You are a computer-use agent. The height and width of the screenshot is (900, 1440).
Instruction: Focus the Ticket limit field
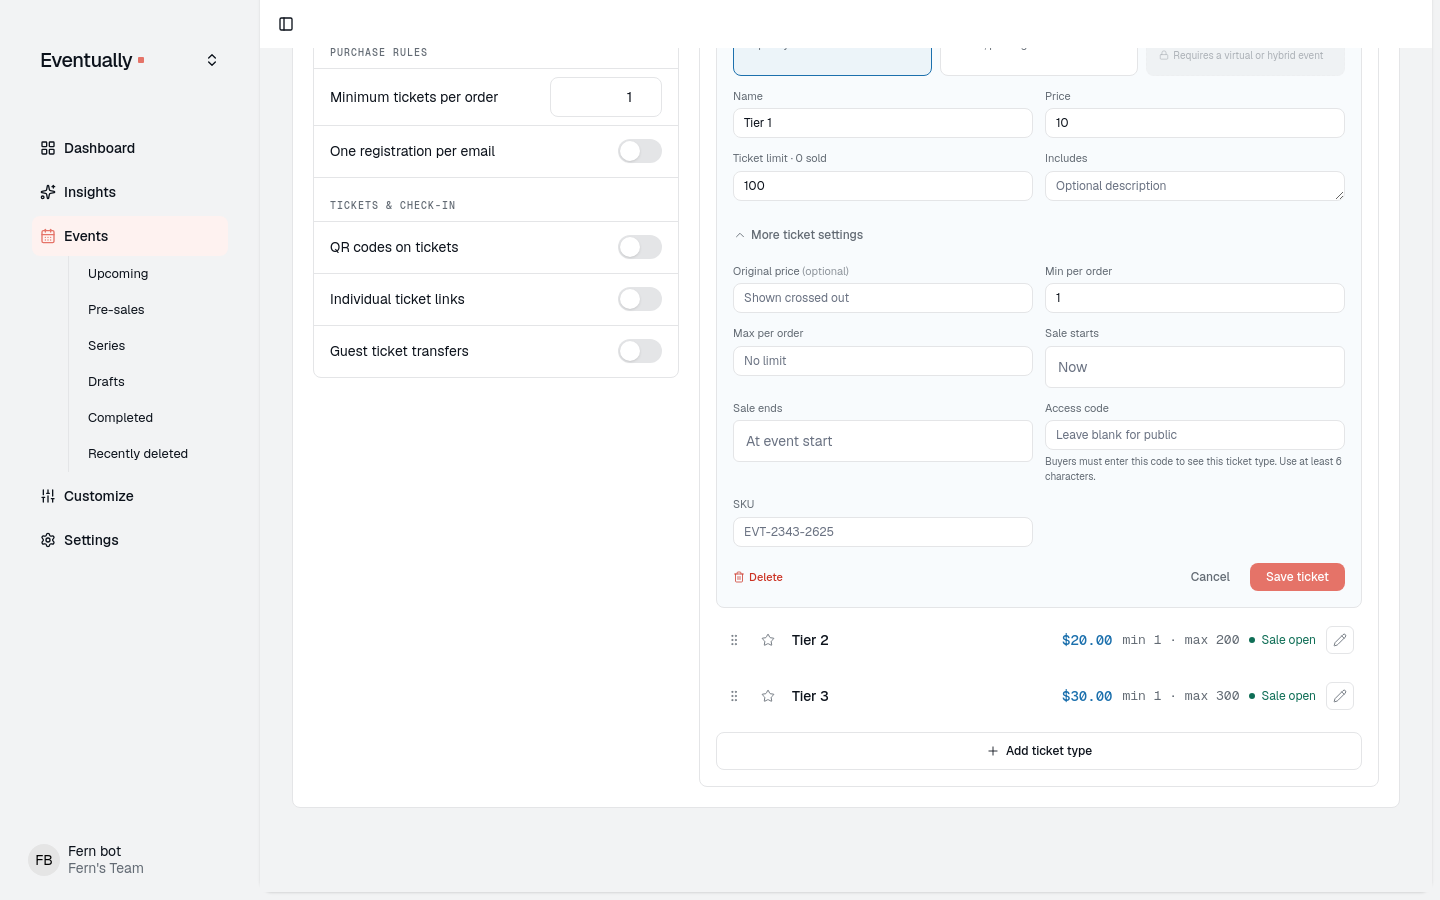coord(883,186)
